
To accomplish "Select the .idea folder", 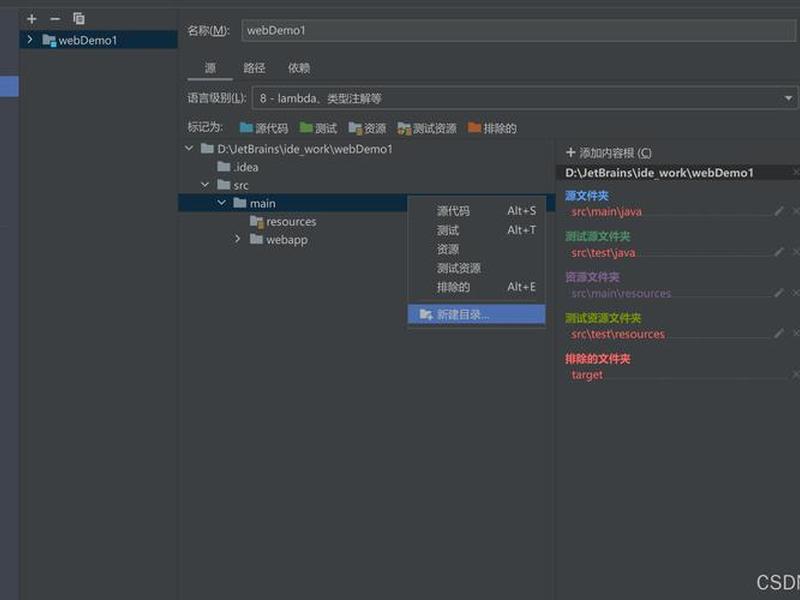I will point(238,167).
